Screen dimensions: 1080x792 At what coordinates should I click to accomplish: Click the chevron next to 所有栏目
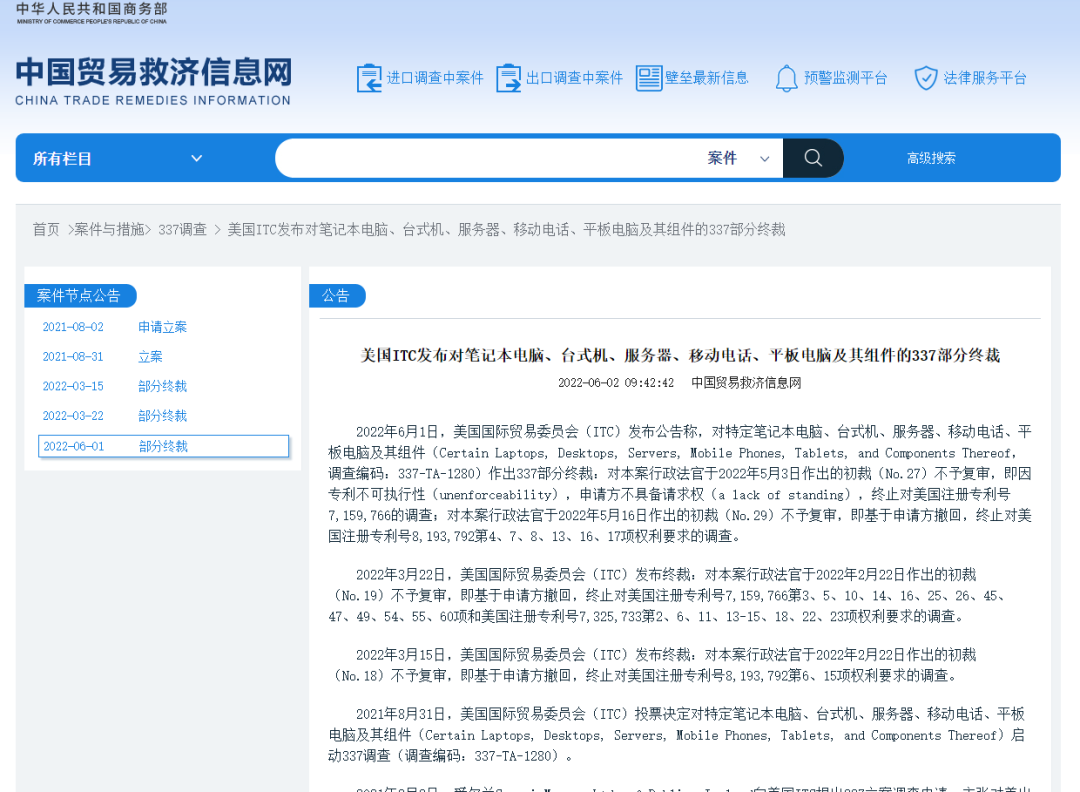point(196,158)
